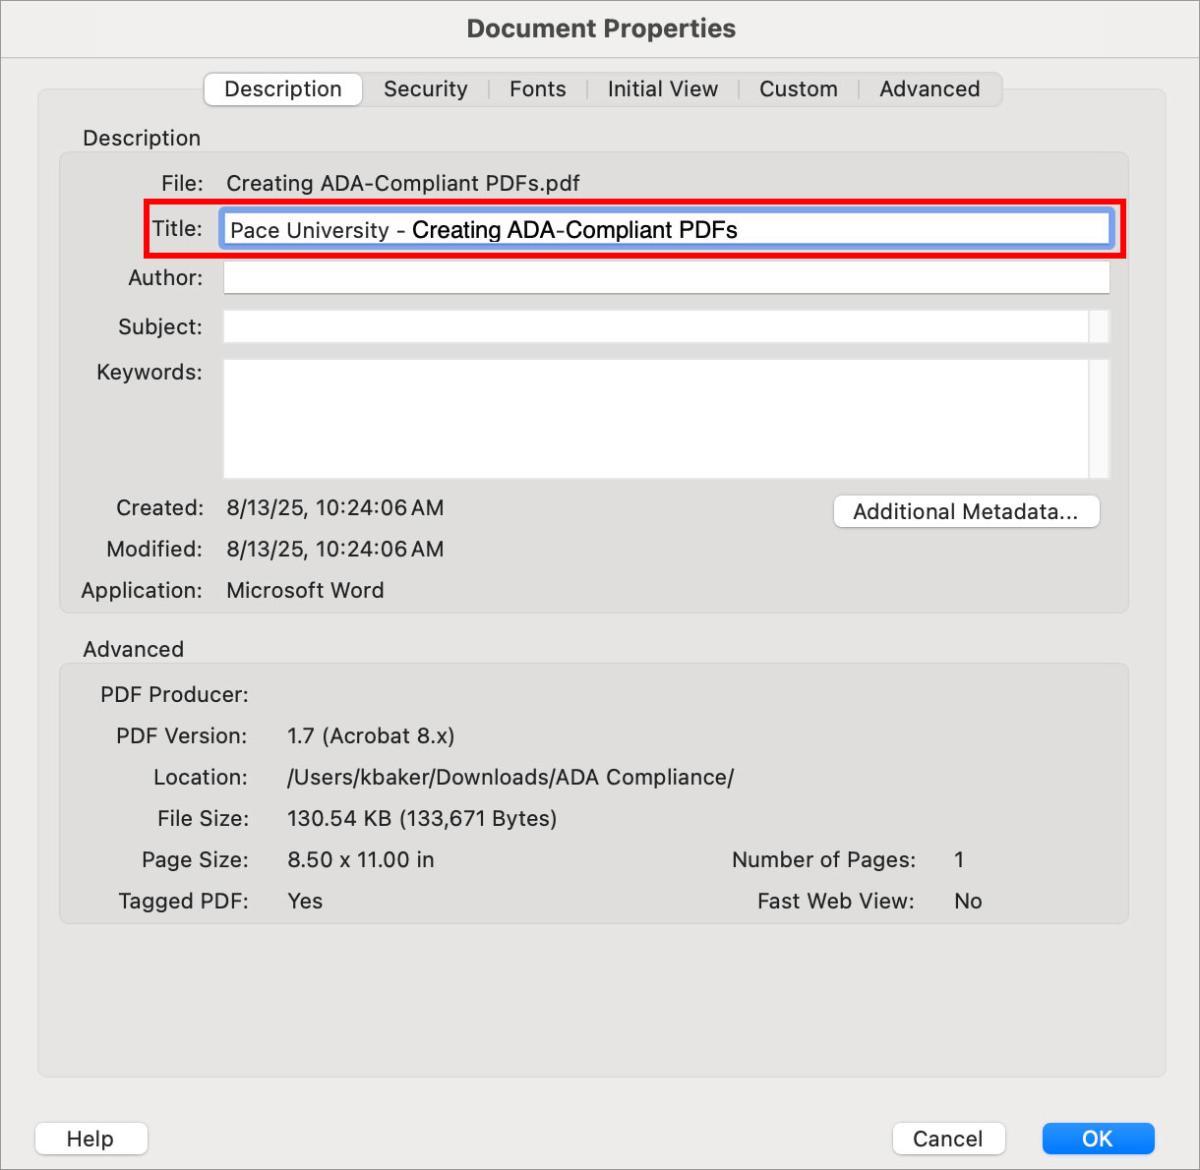Click the empty Author field
The height and width of the screenshot is (1170, 1200).
tap(665, 278)
